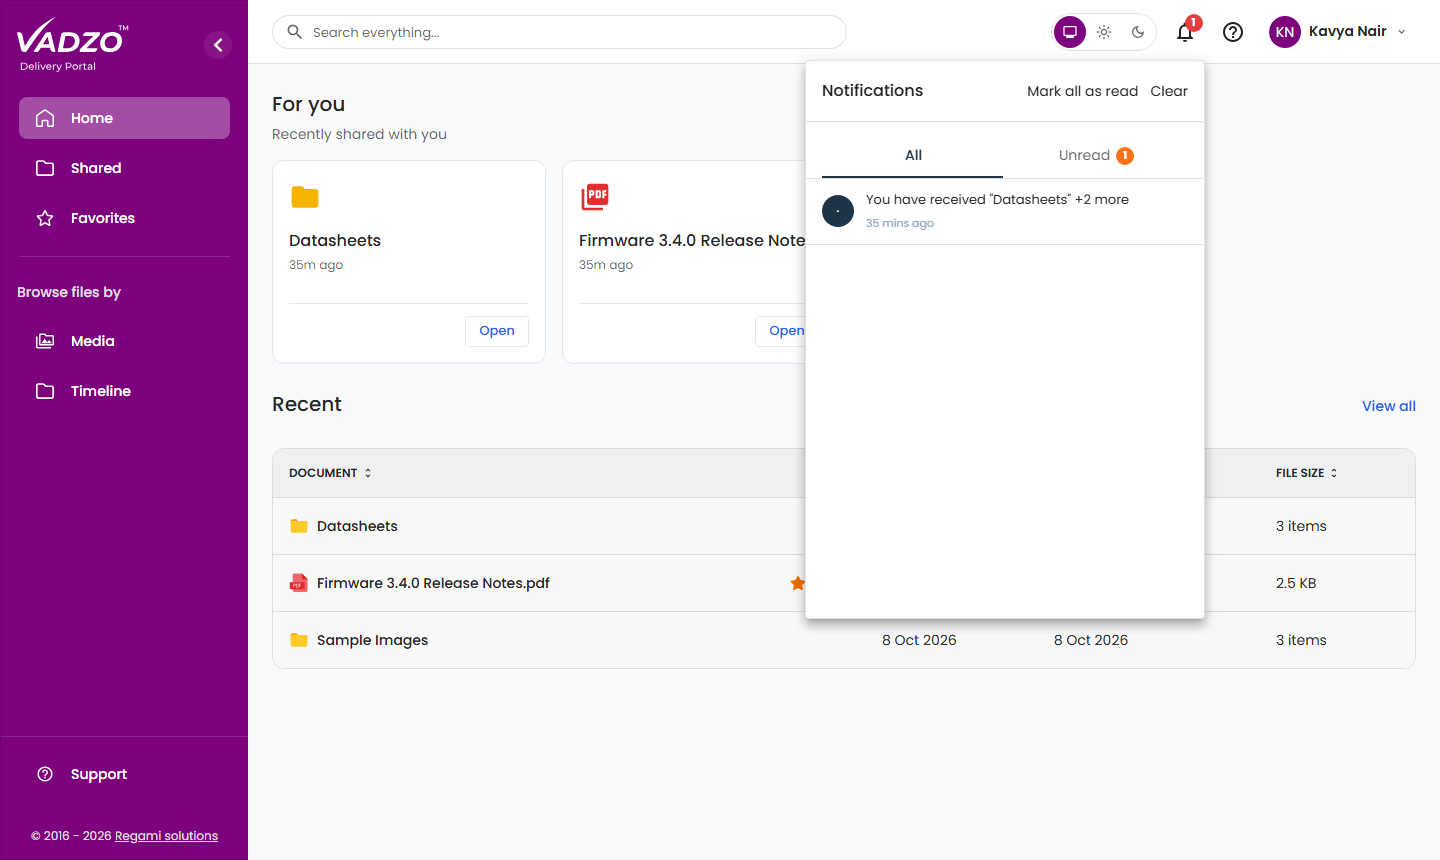
Task: Open the Datasheets received notification
Action: coord(1005,211)
